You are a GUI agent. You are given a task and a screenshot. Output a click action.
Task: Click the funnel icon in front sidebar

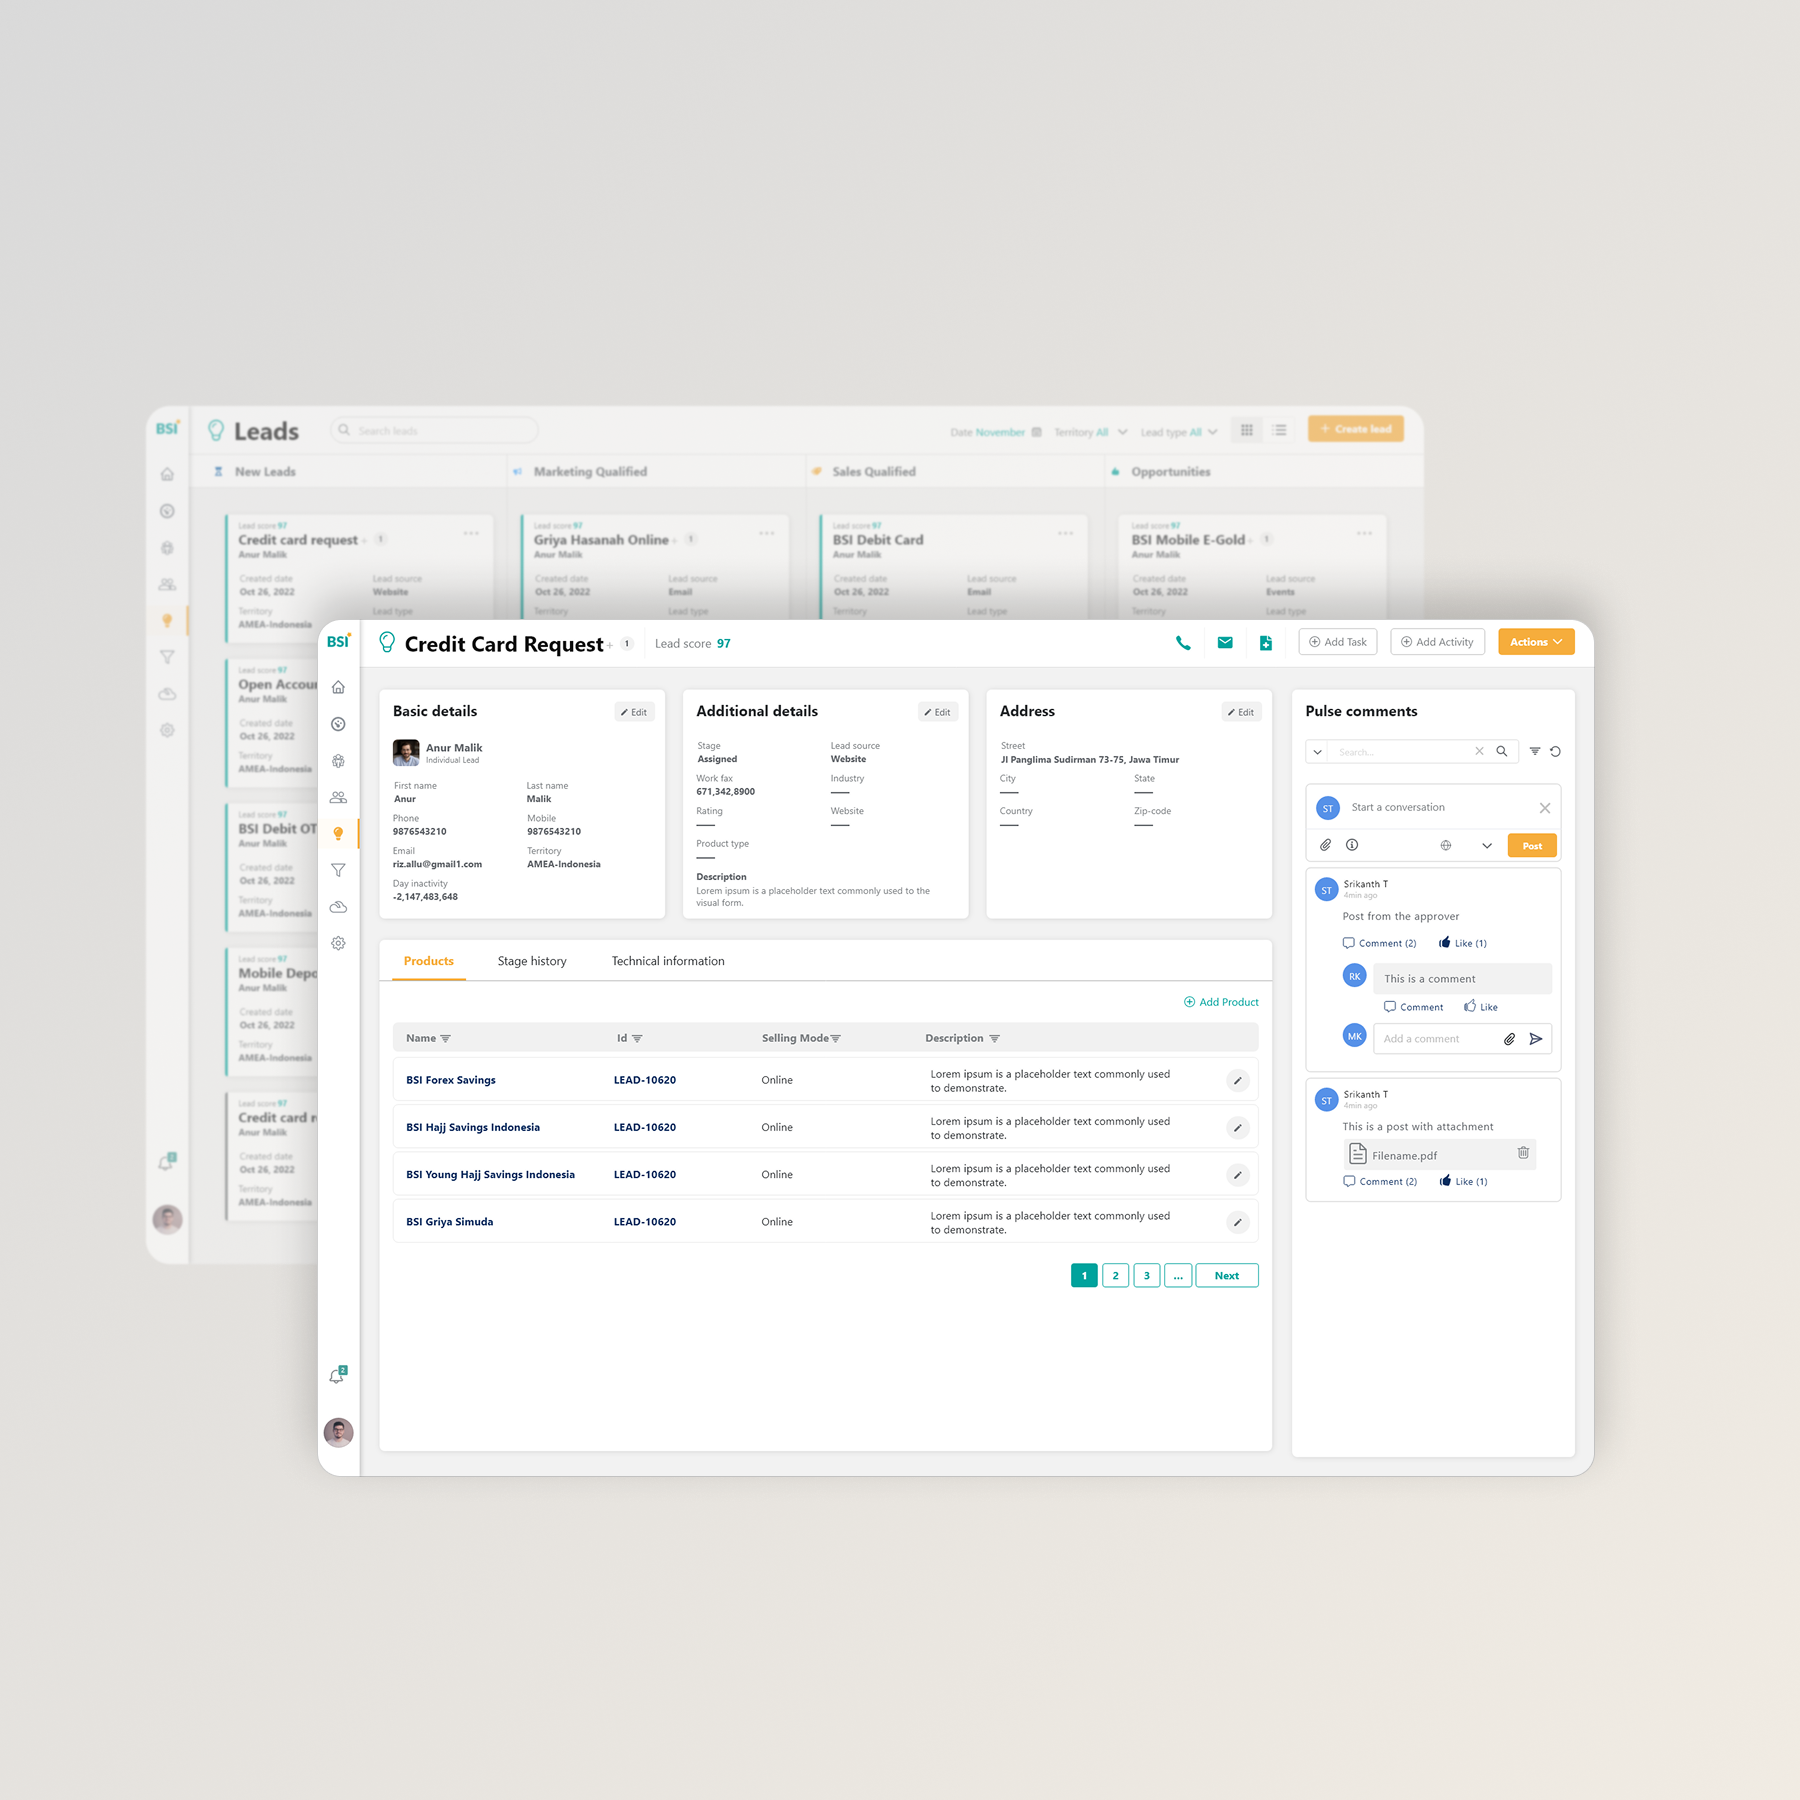pyautogui.click(x=338, y=870)
